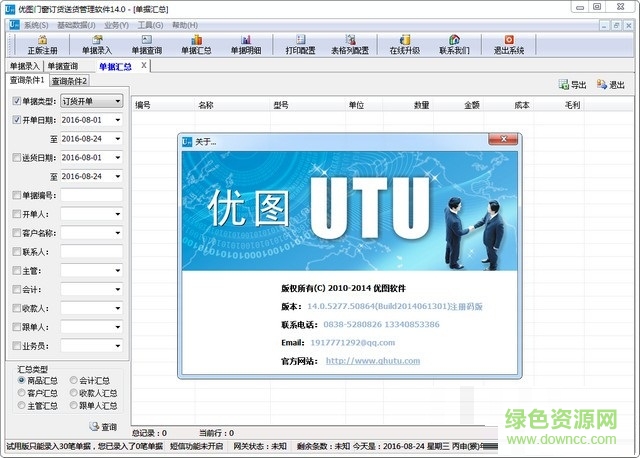Open the 基础数据(J) menu
The image size is (640, 458).
(x=76, y=25)
